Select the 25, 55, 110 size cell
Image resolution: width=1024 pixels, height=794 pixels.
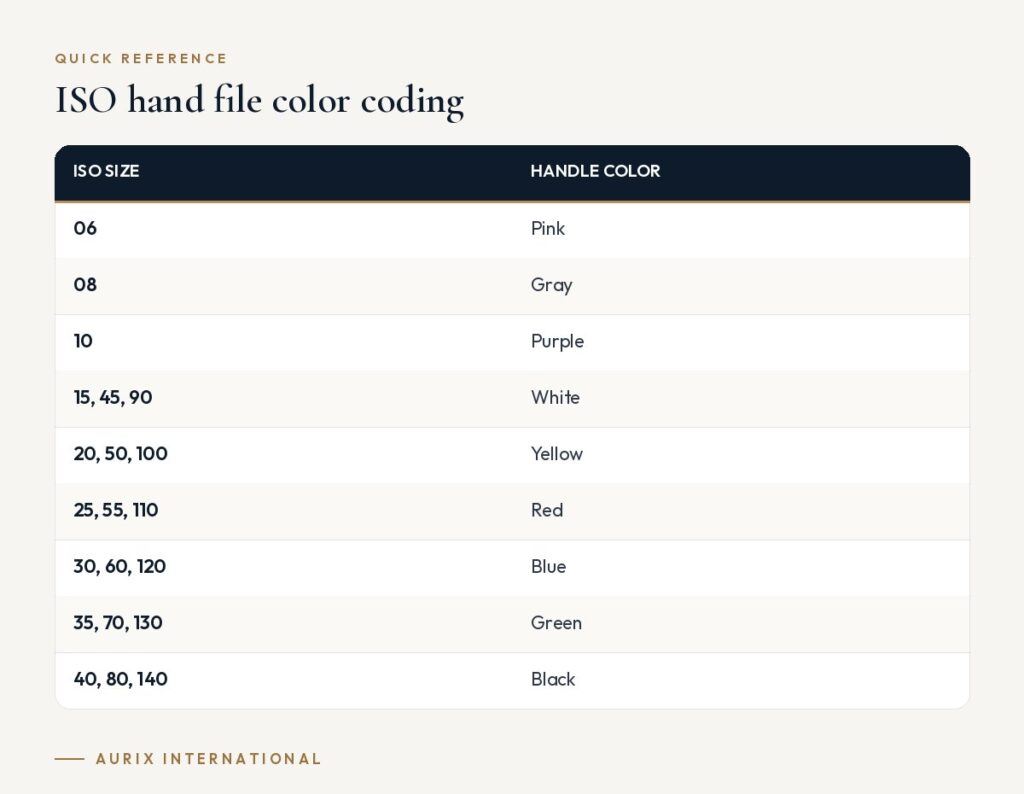tap(283, 511)
